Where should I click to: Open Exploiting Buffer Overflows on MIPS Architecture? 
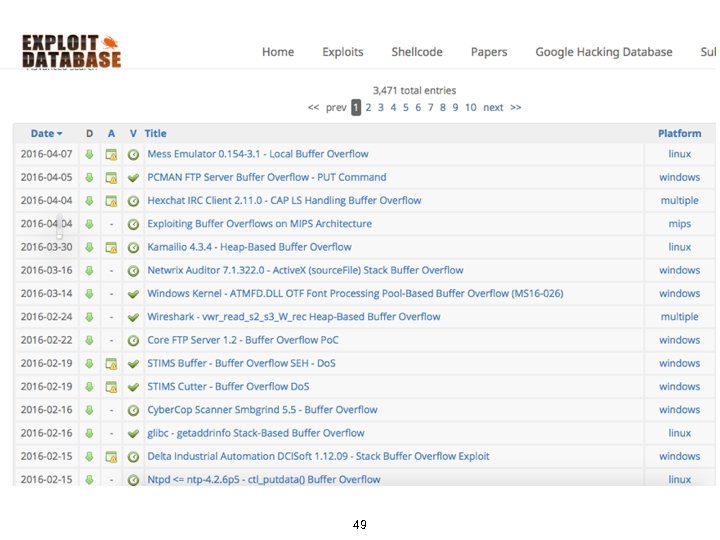coord(259,224)
